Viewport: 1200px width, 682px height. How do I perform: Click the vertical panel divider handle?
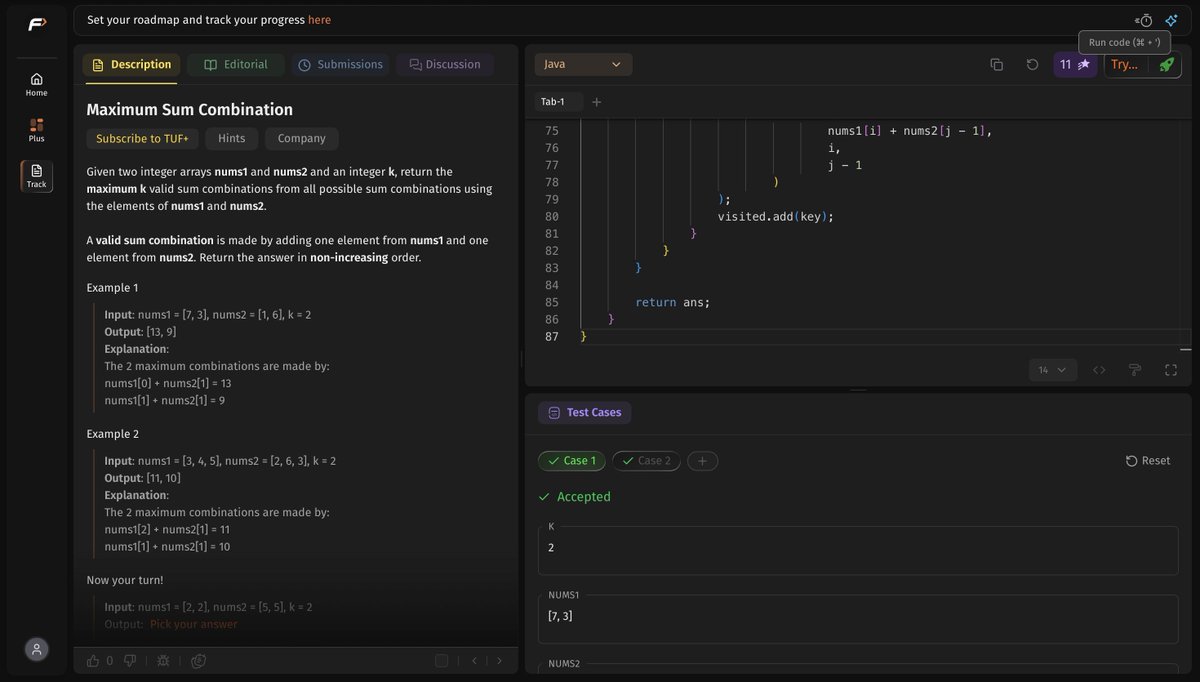521,359
